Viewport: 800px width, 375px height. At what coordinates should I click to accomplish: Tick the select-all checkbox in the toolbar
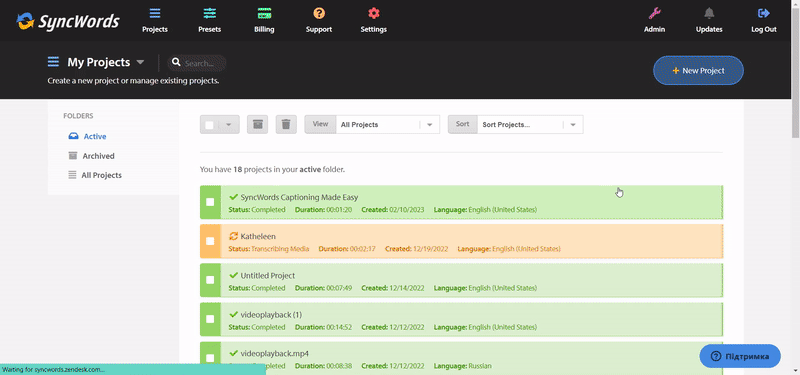(x=210, y=124)
